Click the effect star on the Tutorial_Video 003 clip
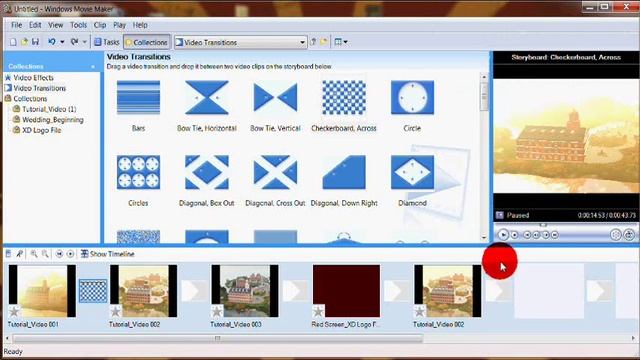Image resolution: width=640 pixels, height=360 pixels. tap(217, 312)
